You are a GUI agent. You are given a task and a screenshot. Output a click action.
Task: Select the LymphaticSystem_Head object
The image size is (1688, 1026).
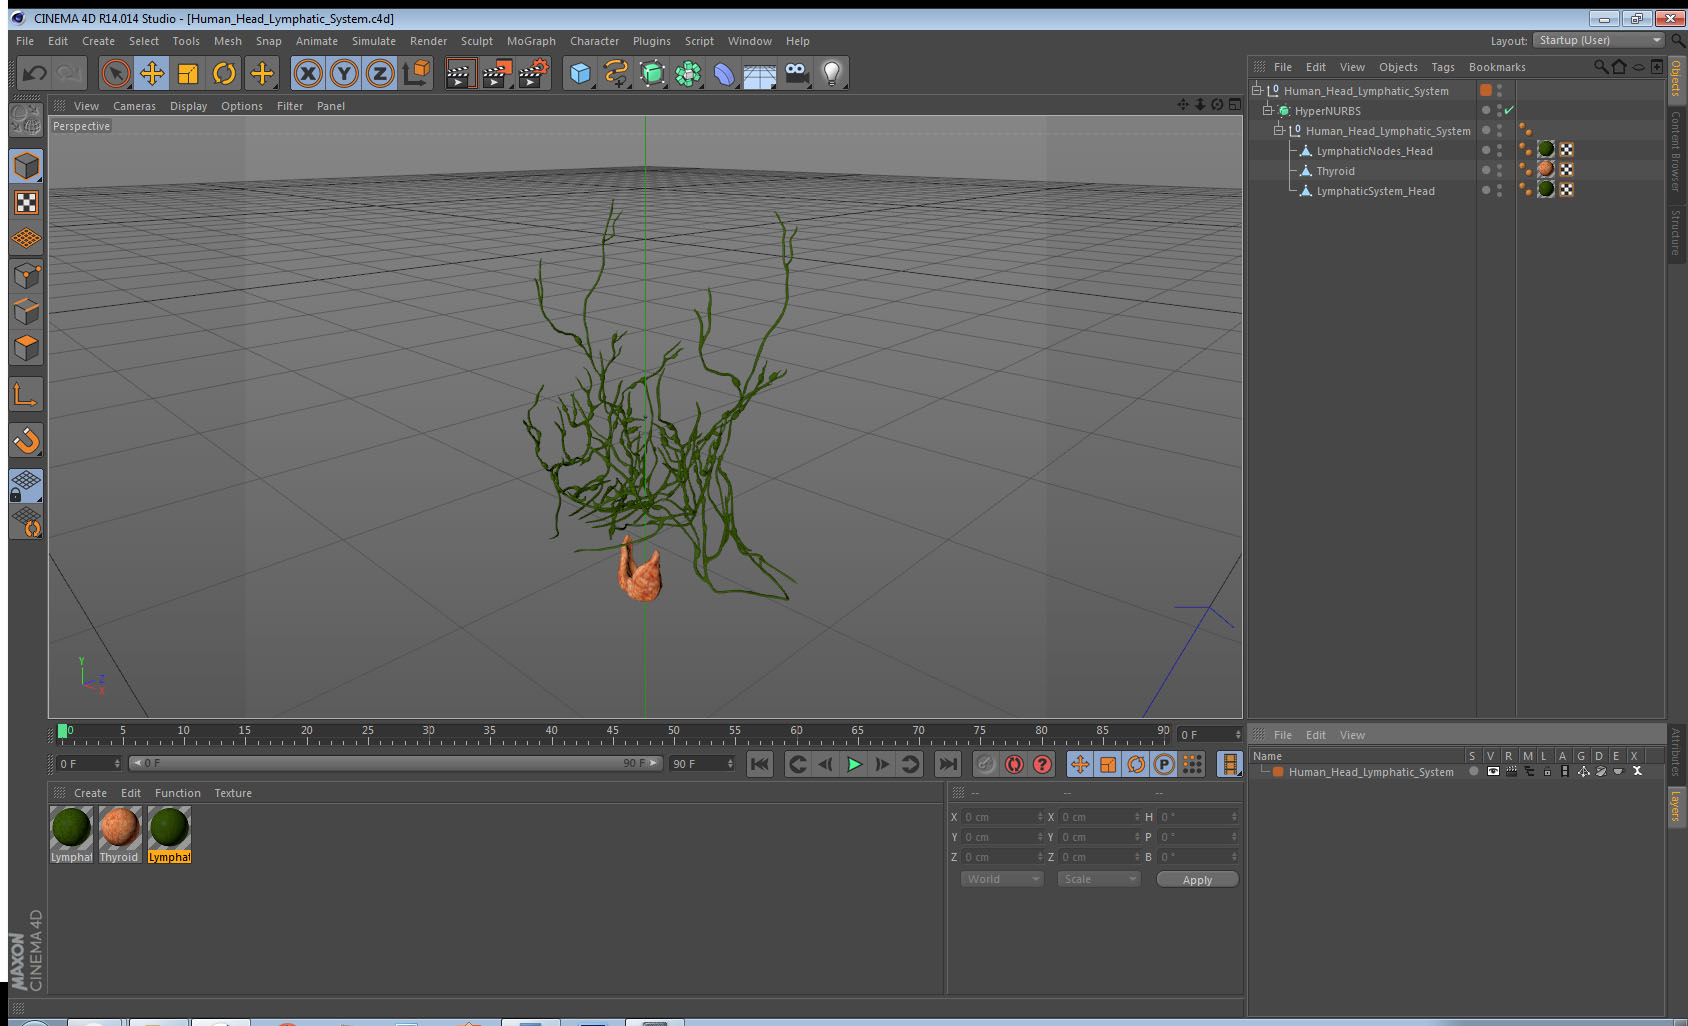(1375, 191)
